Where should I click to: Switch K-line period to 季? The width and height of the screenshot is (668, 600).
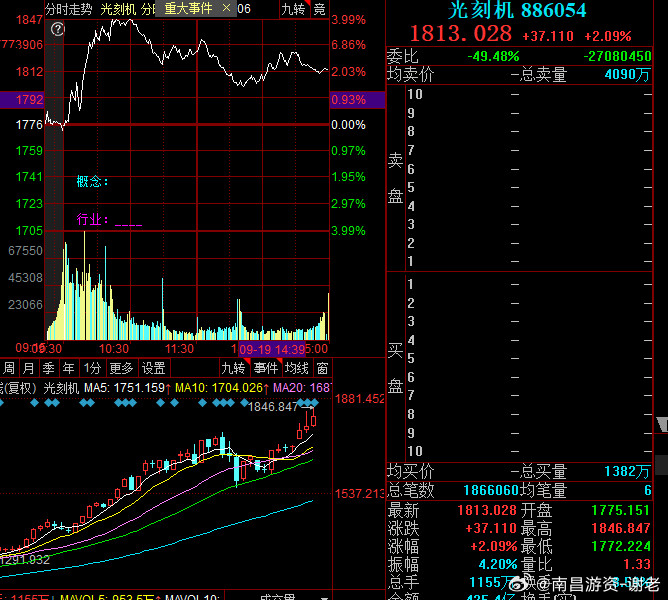[49, 368]
